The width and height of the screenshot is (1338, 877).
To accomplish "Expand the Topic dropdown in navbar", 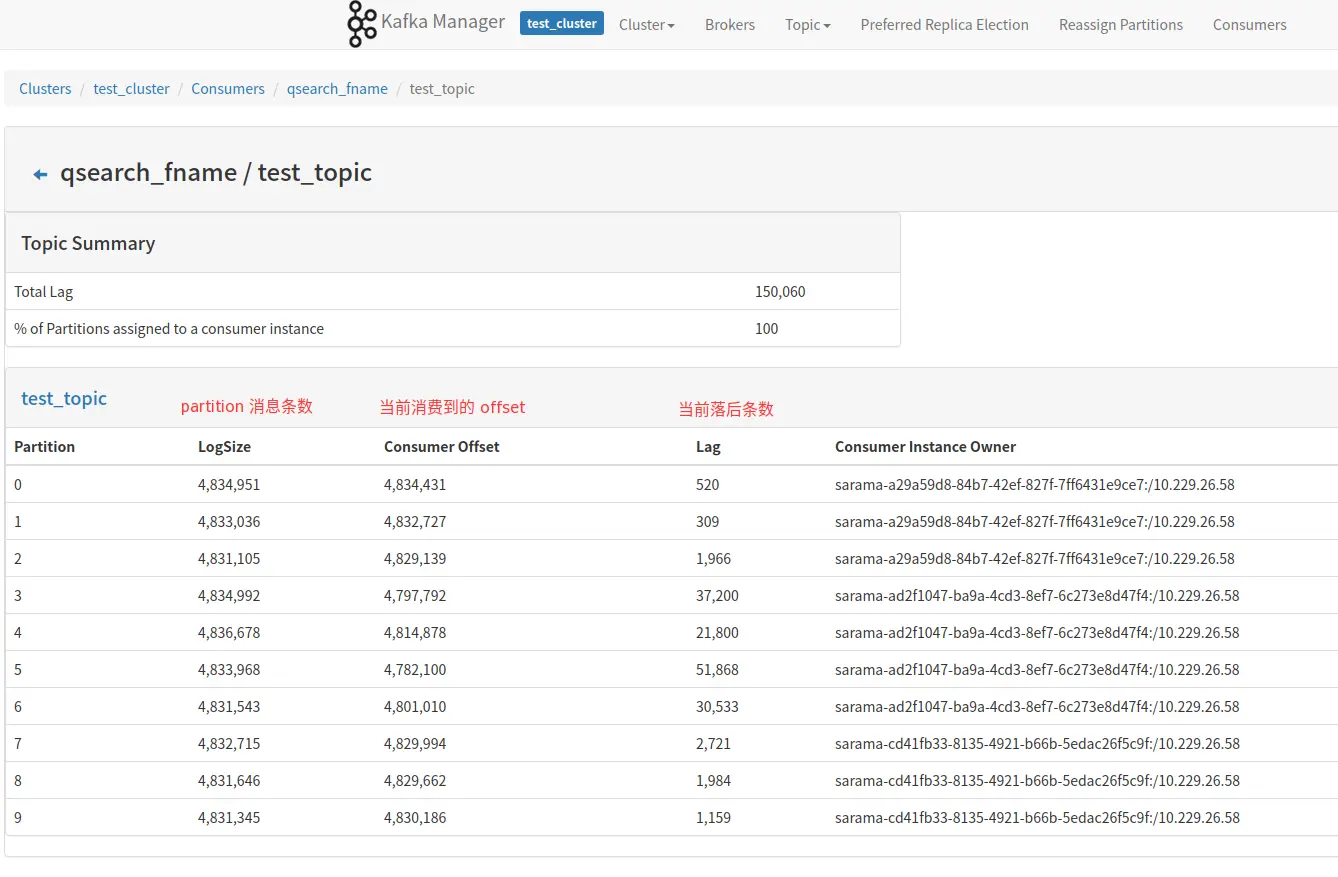I will (807, 25).
